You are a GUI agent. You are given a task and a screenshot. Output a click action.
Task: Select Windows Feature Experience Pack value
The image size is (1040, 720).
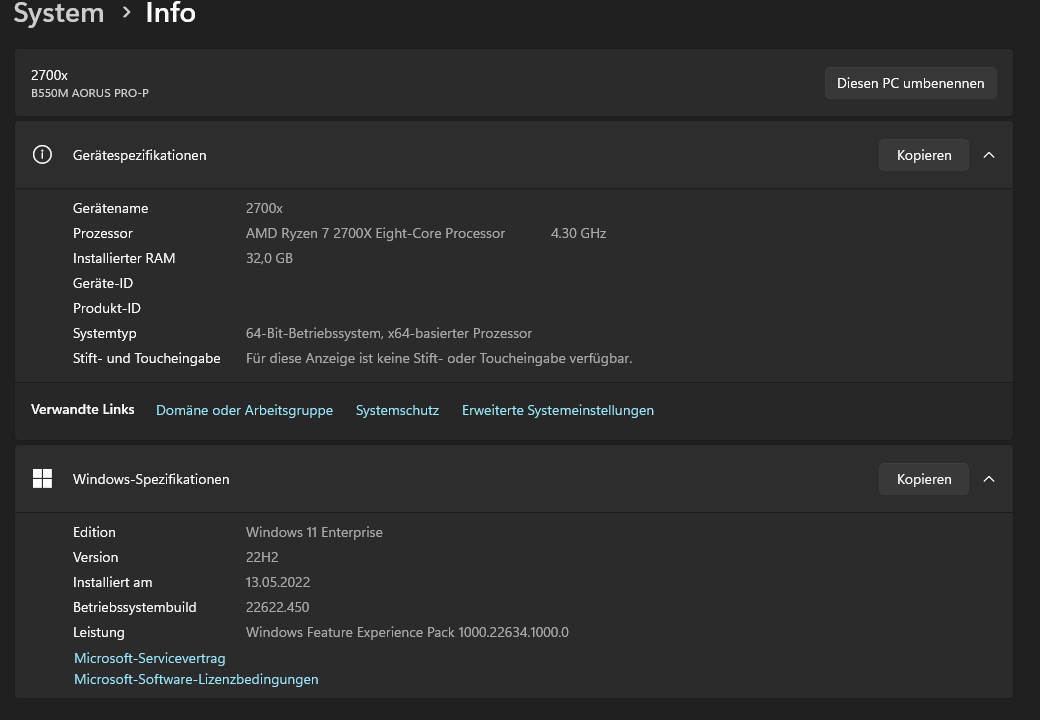point(407,632)
